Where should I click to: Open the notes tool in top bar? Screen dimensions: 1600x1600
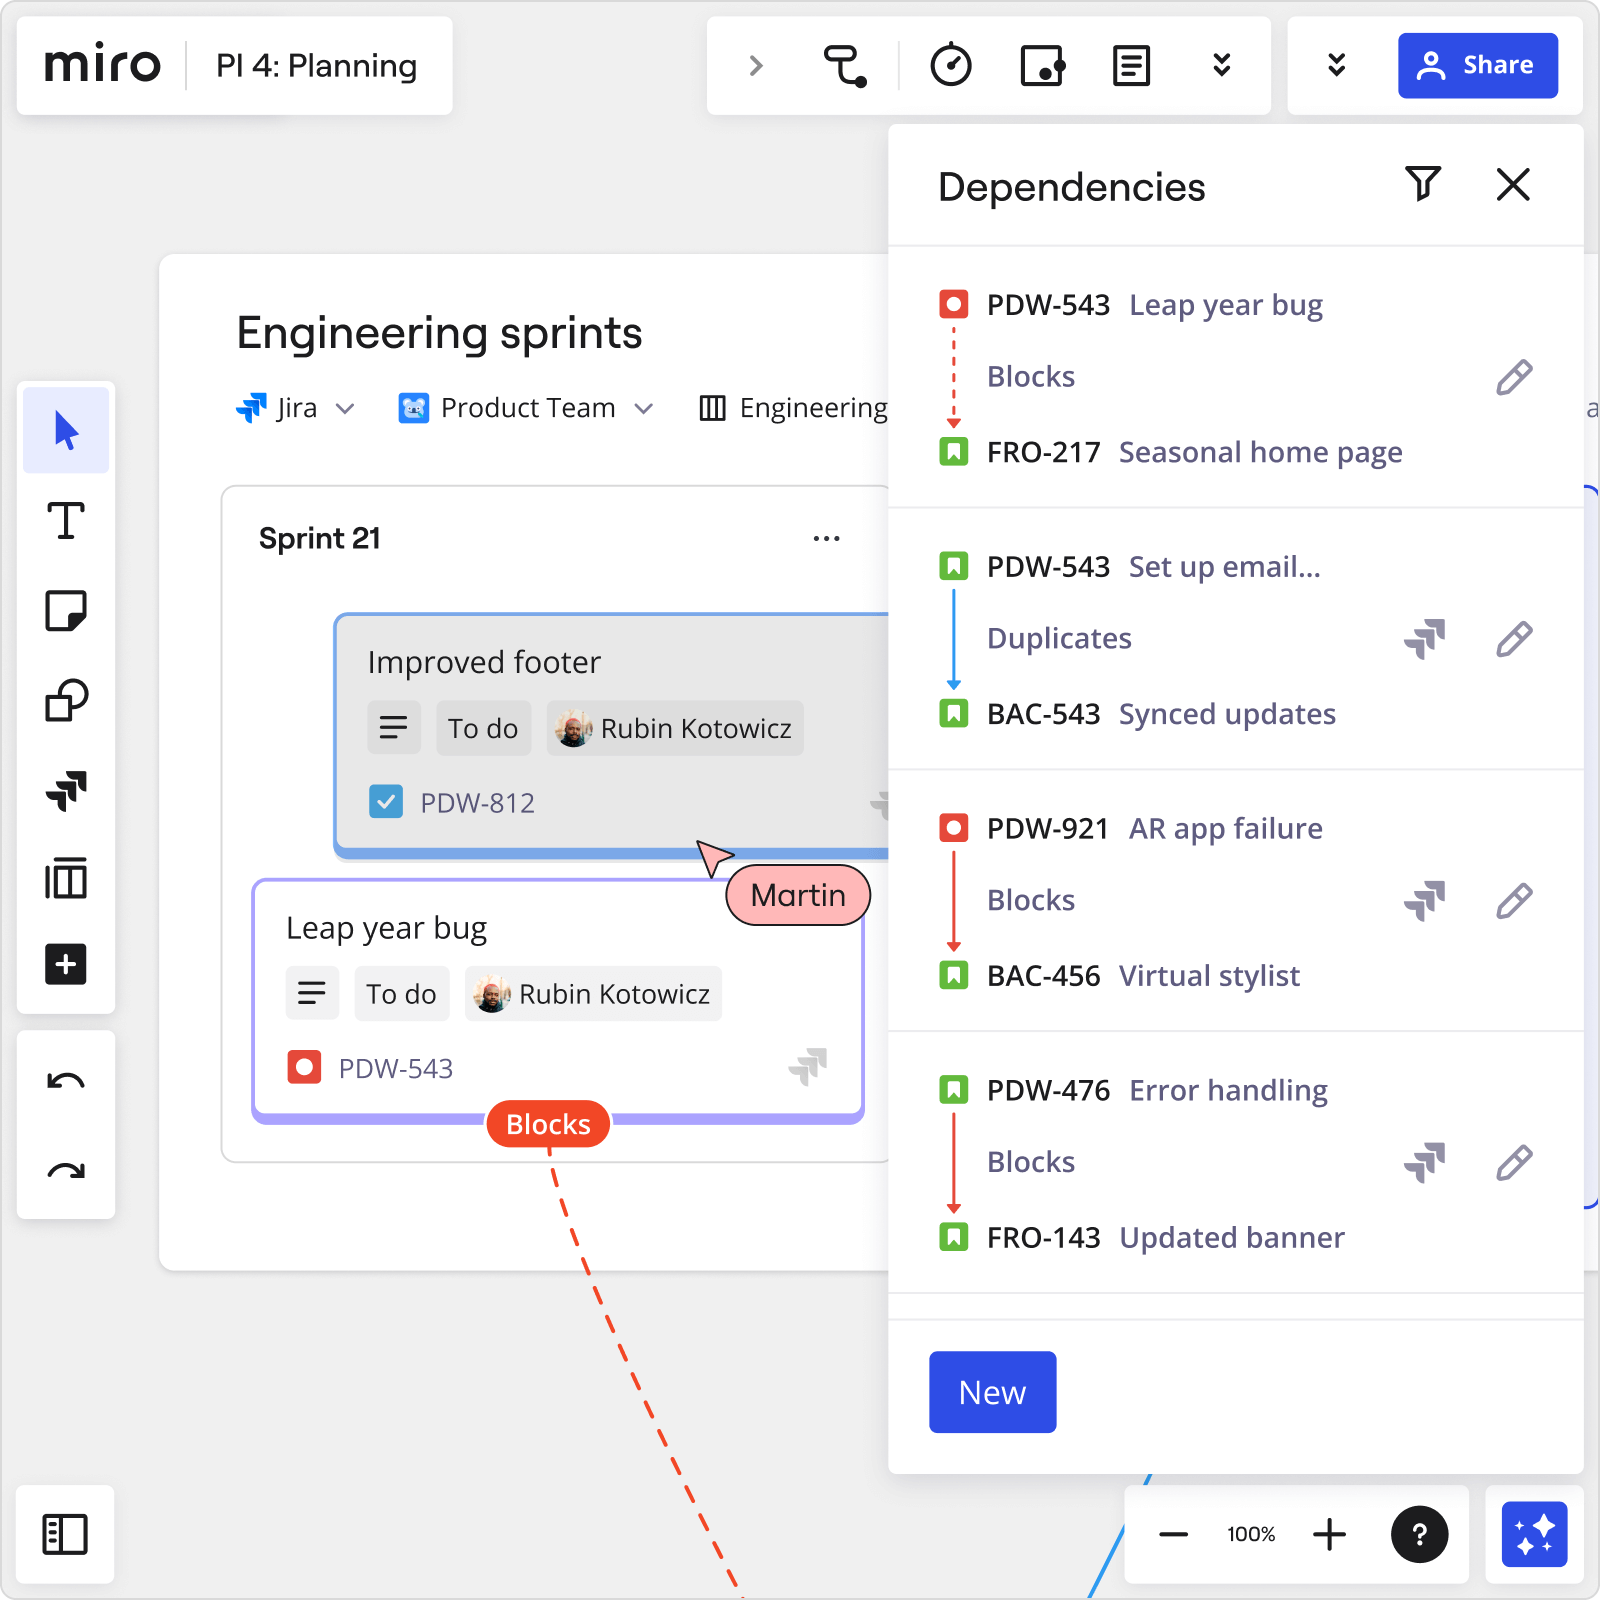pyautogui.click(x=1131, y=66)
